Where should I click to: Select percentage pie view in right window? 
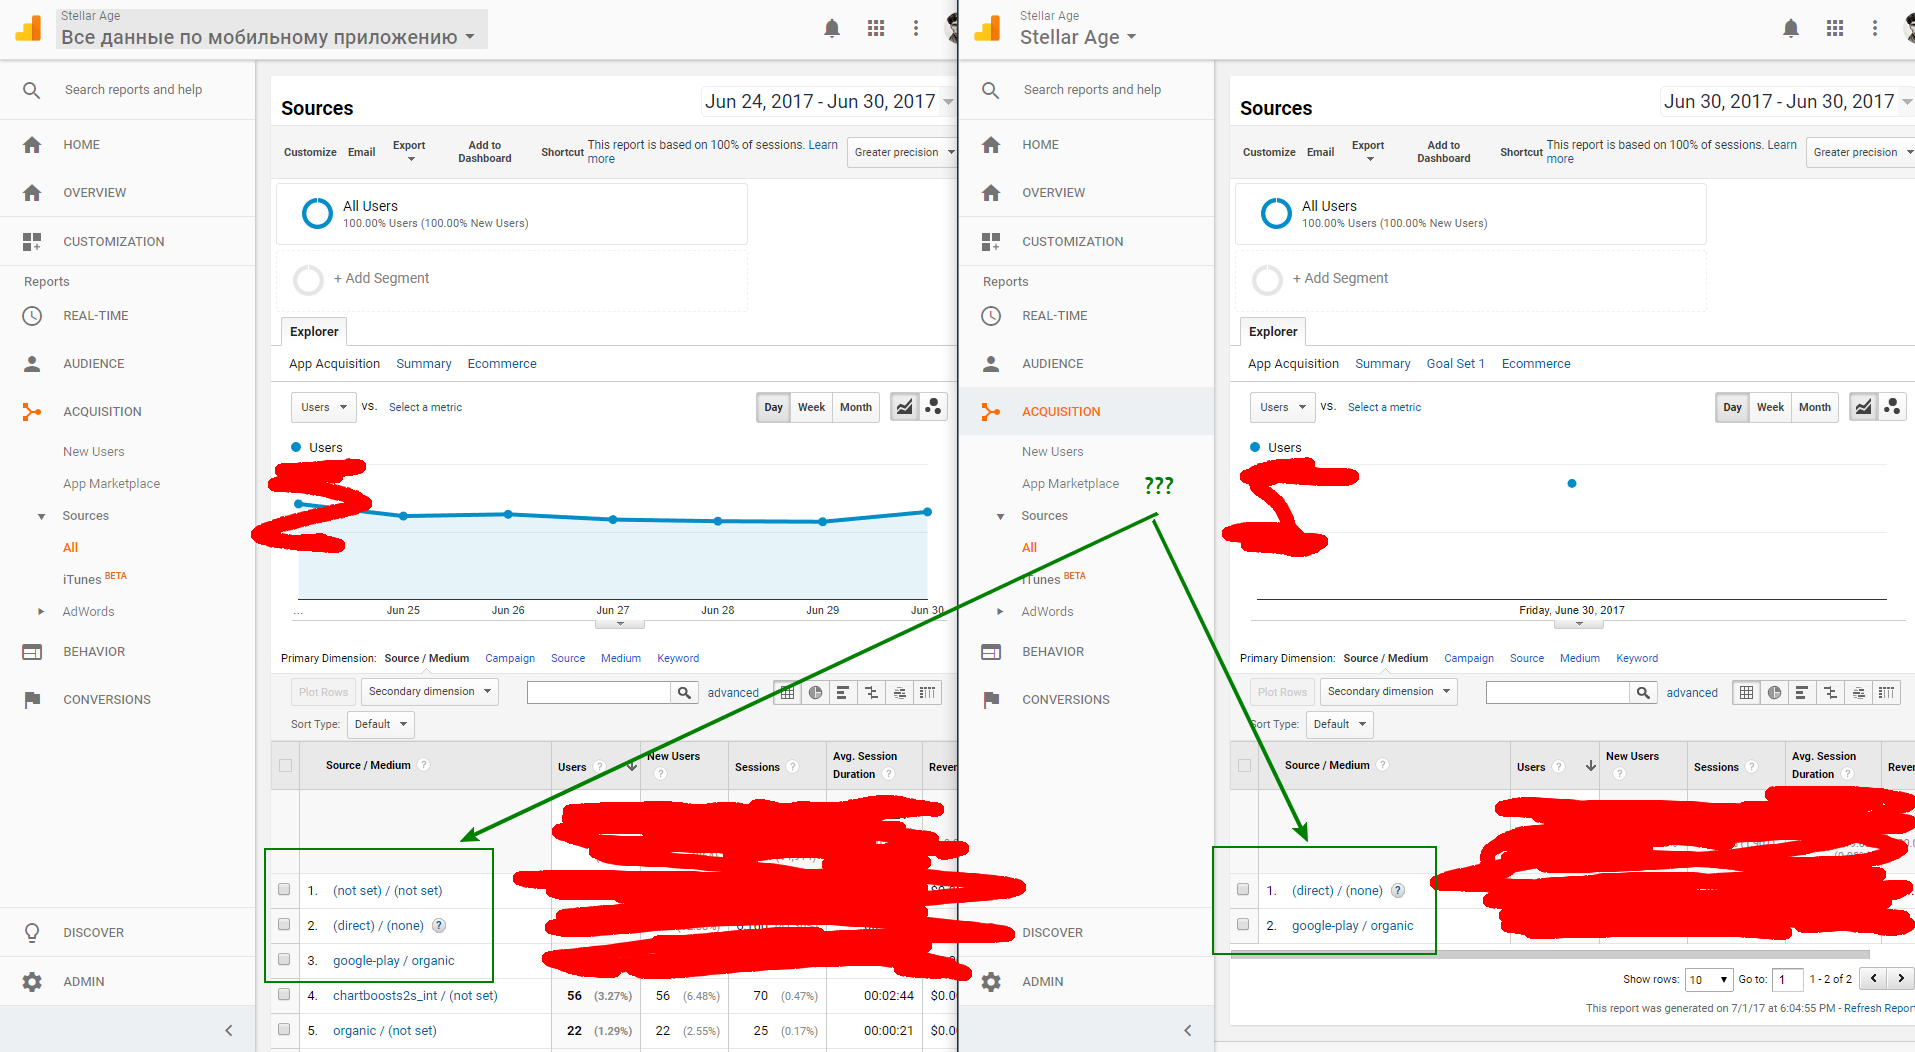1774,692
